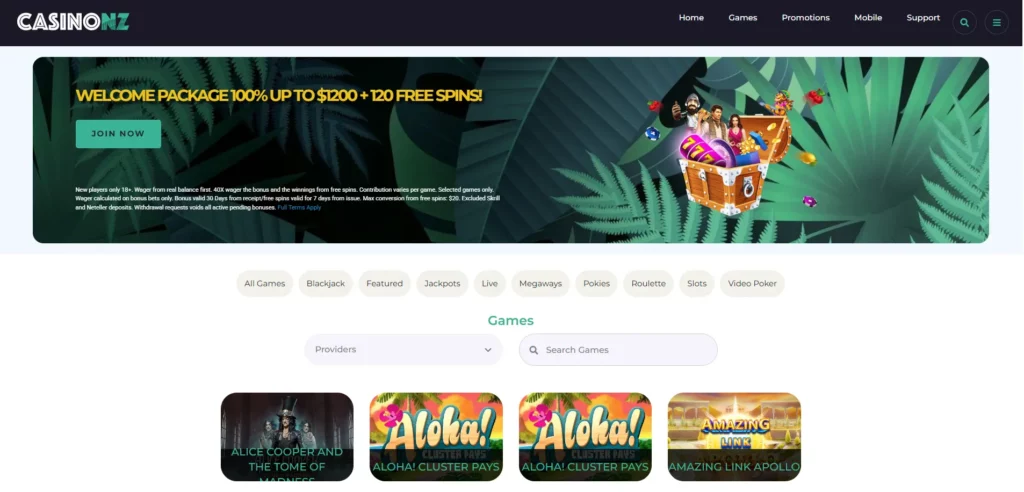This screenshot has height=492, width=1024.
Task: Click the search icon in the header
Action: pyautogui.click(x=965, y=22)
